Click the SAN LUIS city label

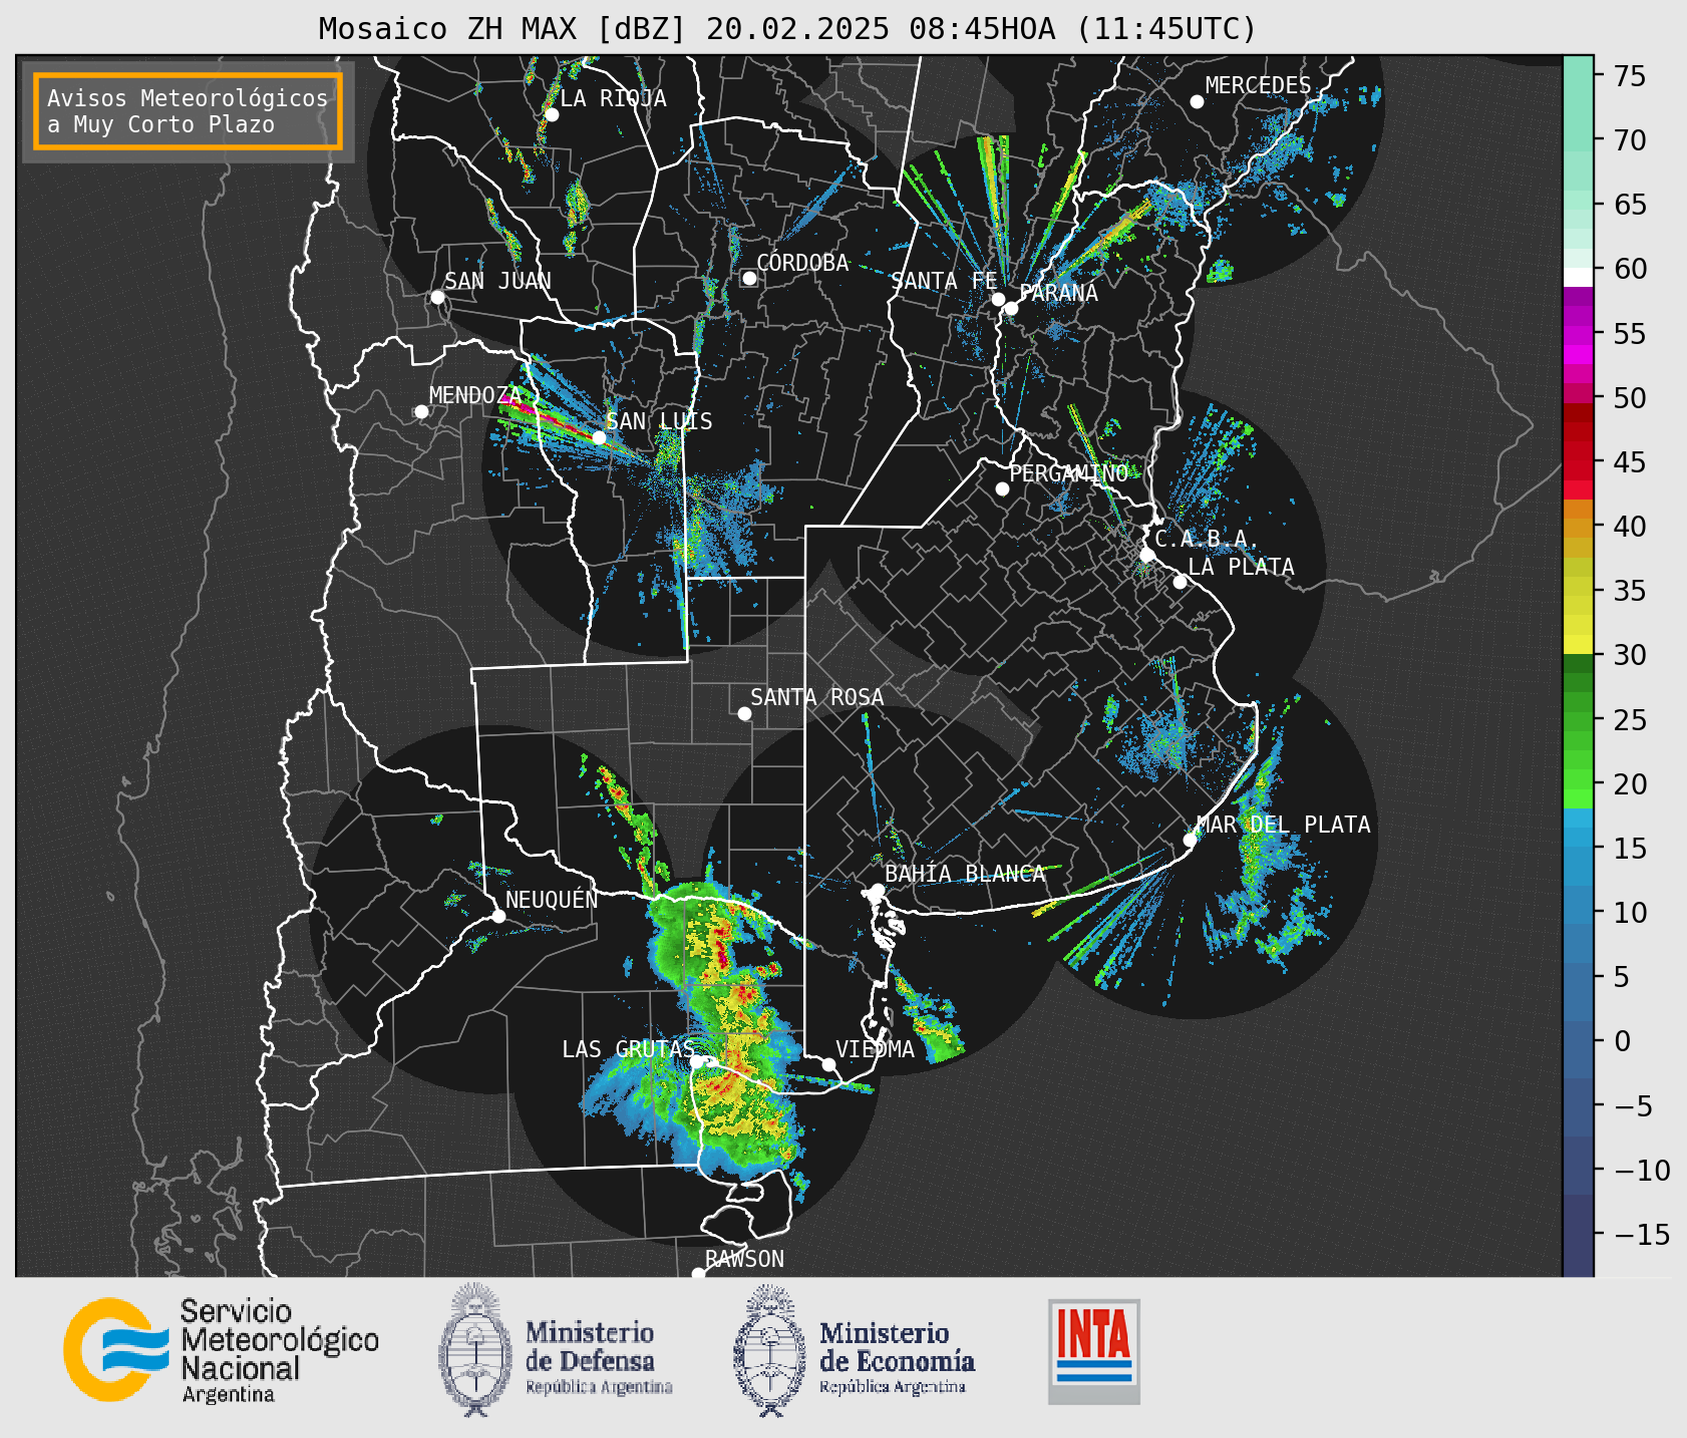coord(660,422)
